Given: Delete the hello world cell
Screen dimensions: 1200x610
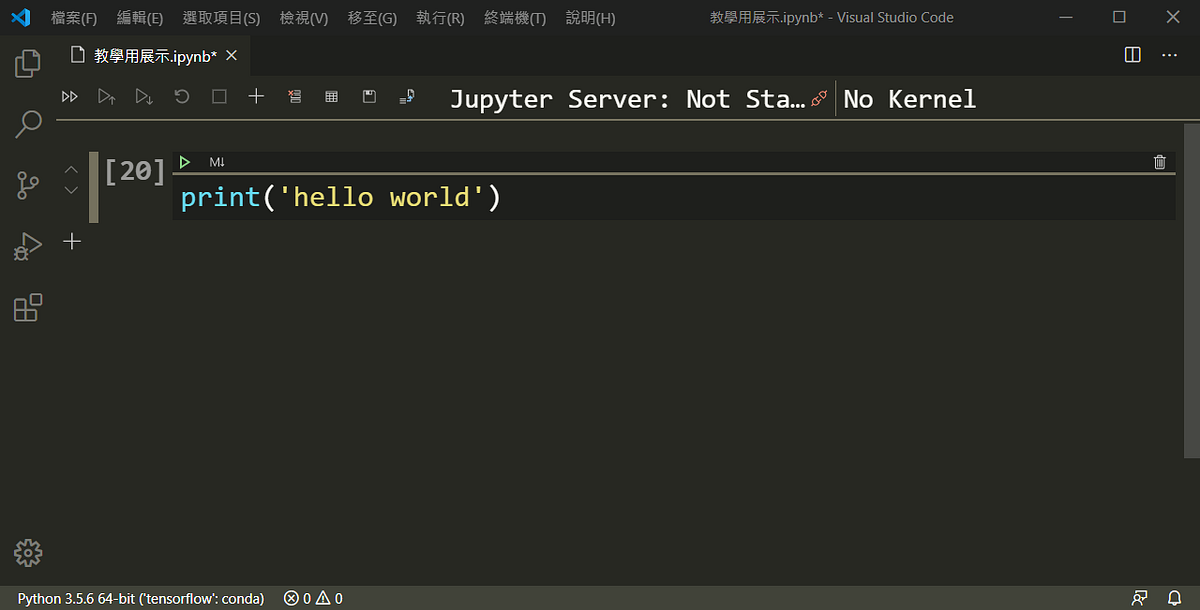Looking at the screenshot, I should point(1159,161).
